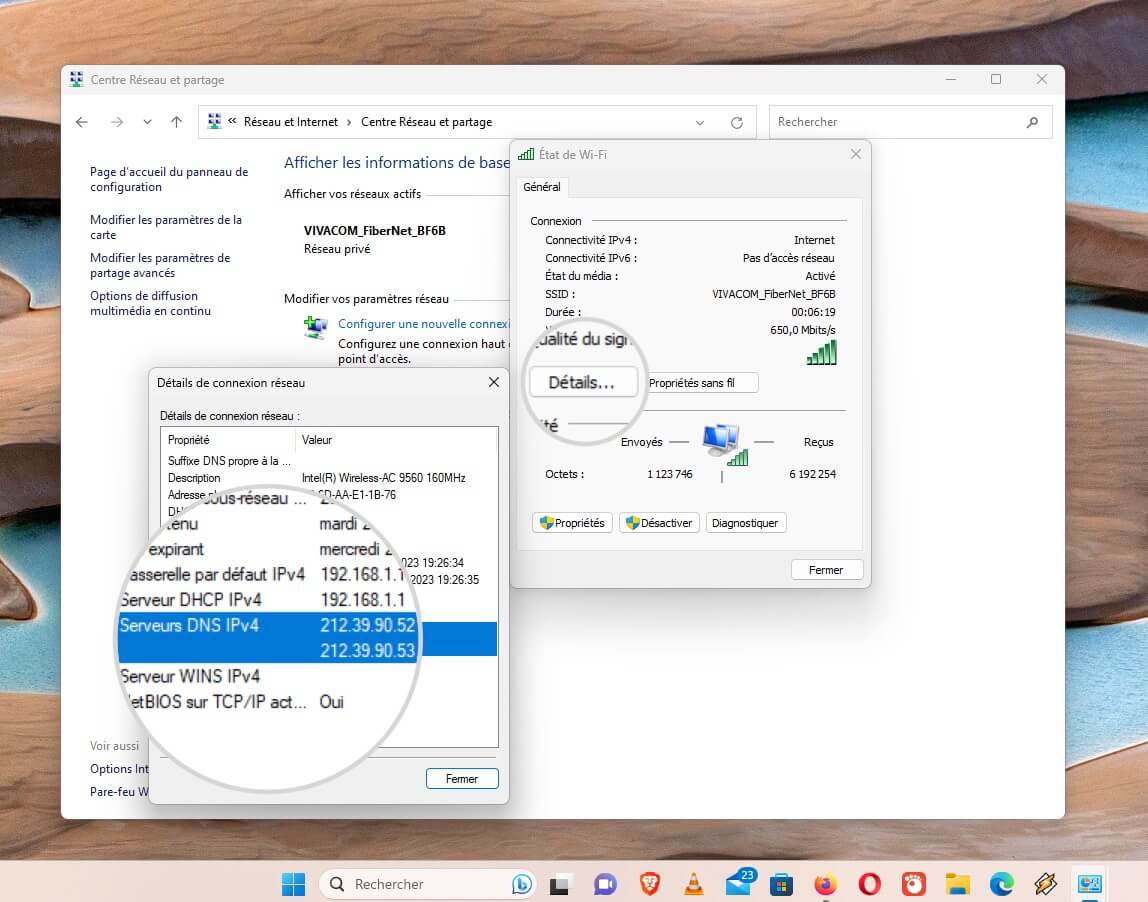
Task: Click the Connectivité IPv4 Internet value
Action: click(814, 240)
